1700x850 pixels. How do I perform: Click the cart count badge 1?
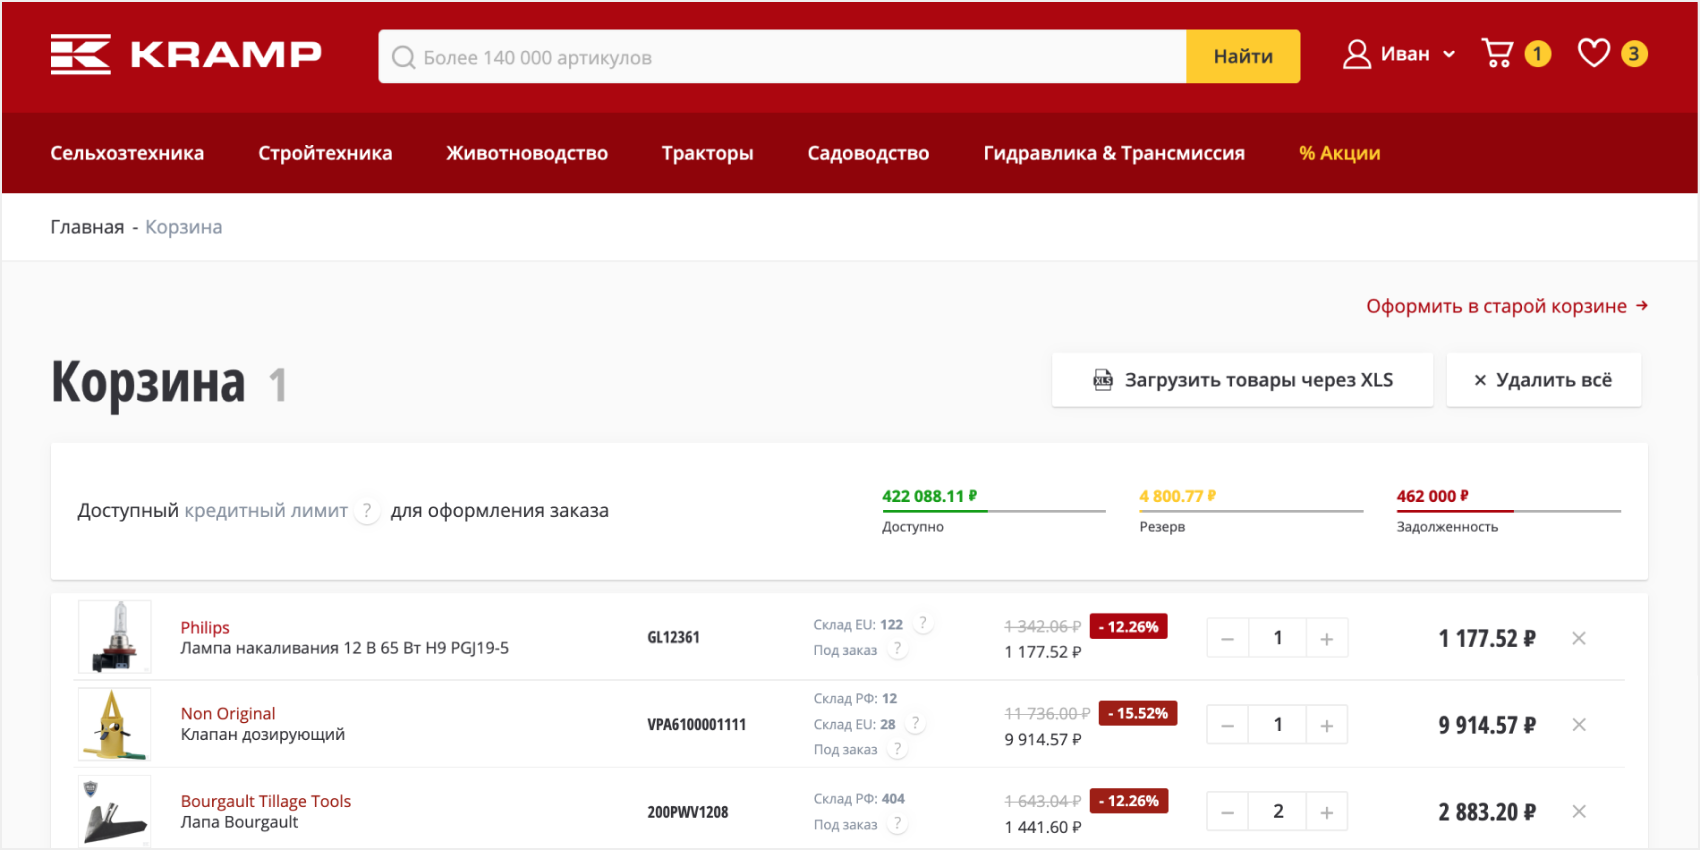(x=1538, y=54)
